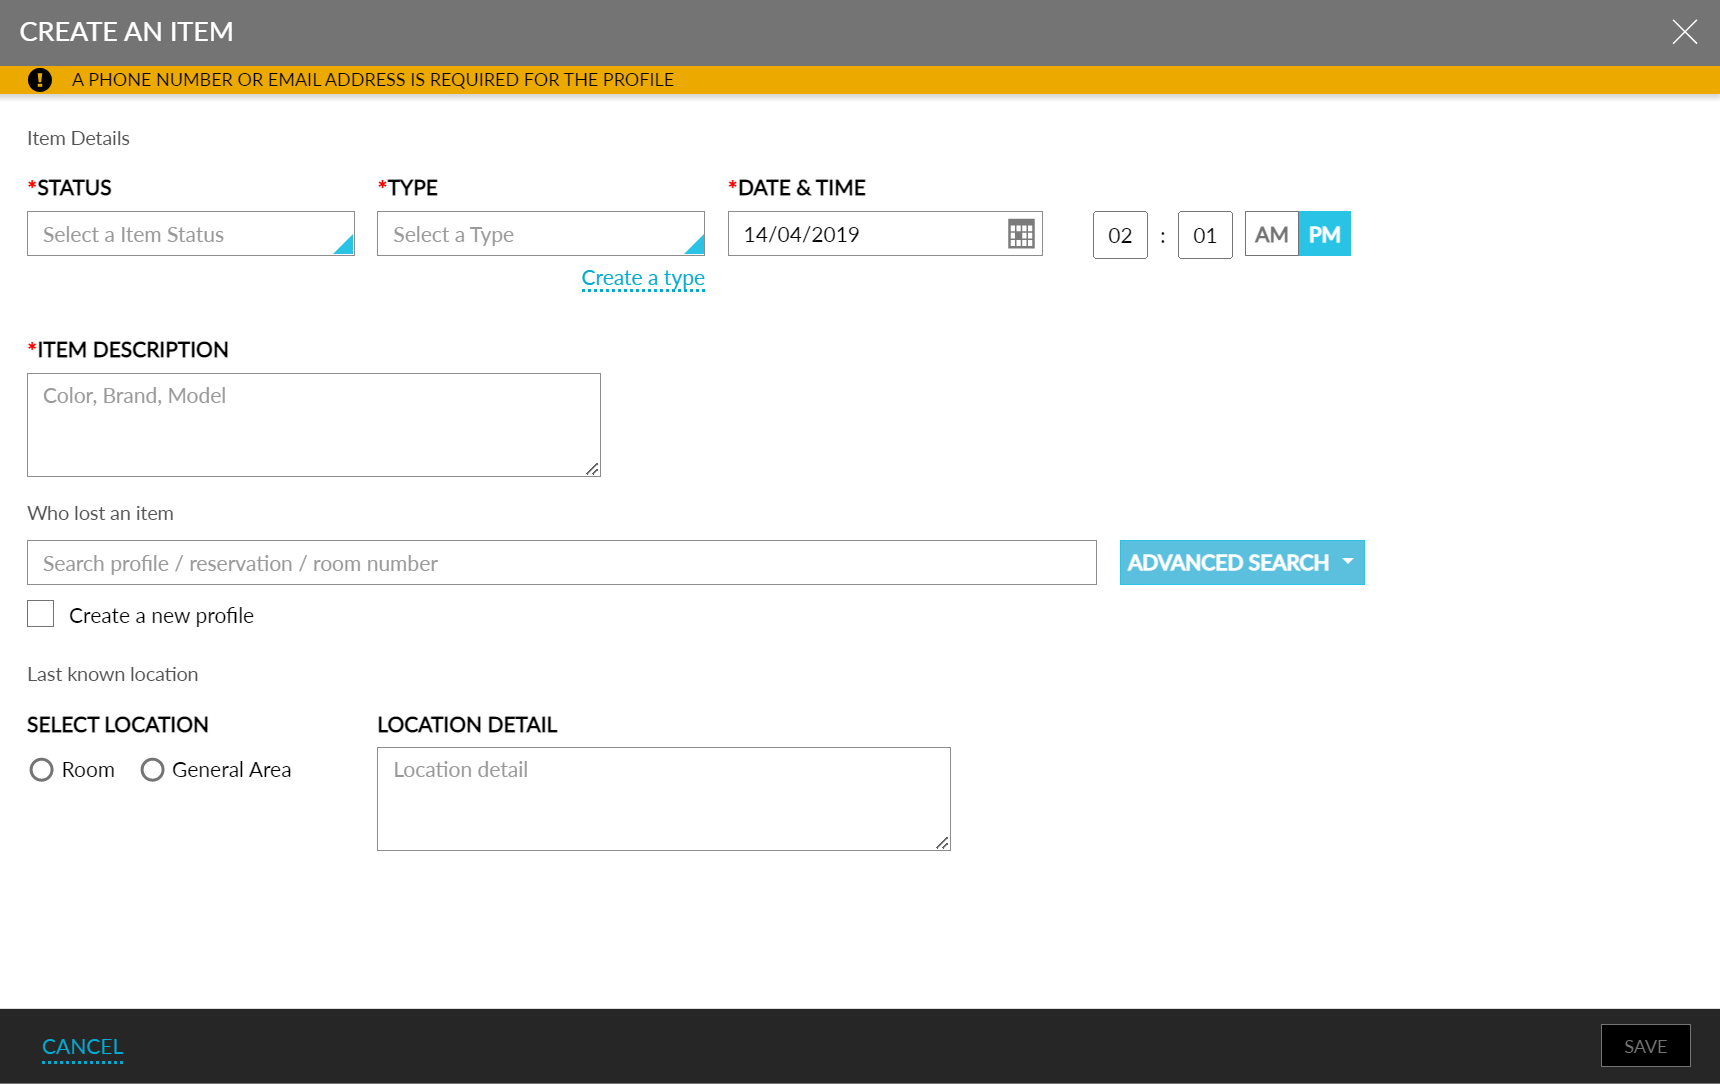The image size is (1720, 1084).
Task: Click the Cancel link at the bottom
Action: (x=82, y=1045)
